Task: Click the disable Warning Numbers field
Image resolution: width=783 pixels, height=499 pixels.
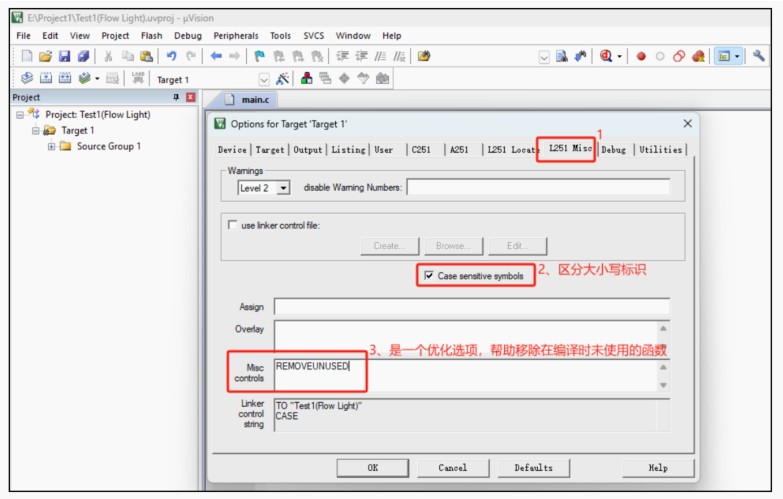Action: point(537,187)
